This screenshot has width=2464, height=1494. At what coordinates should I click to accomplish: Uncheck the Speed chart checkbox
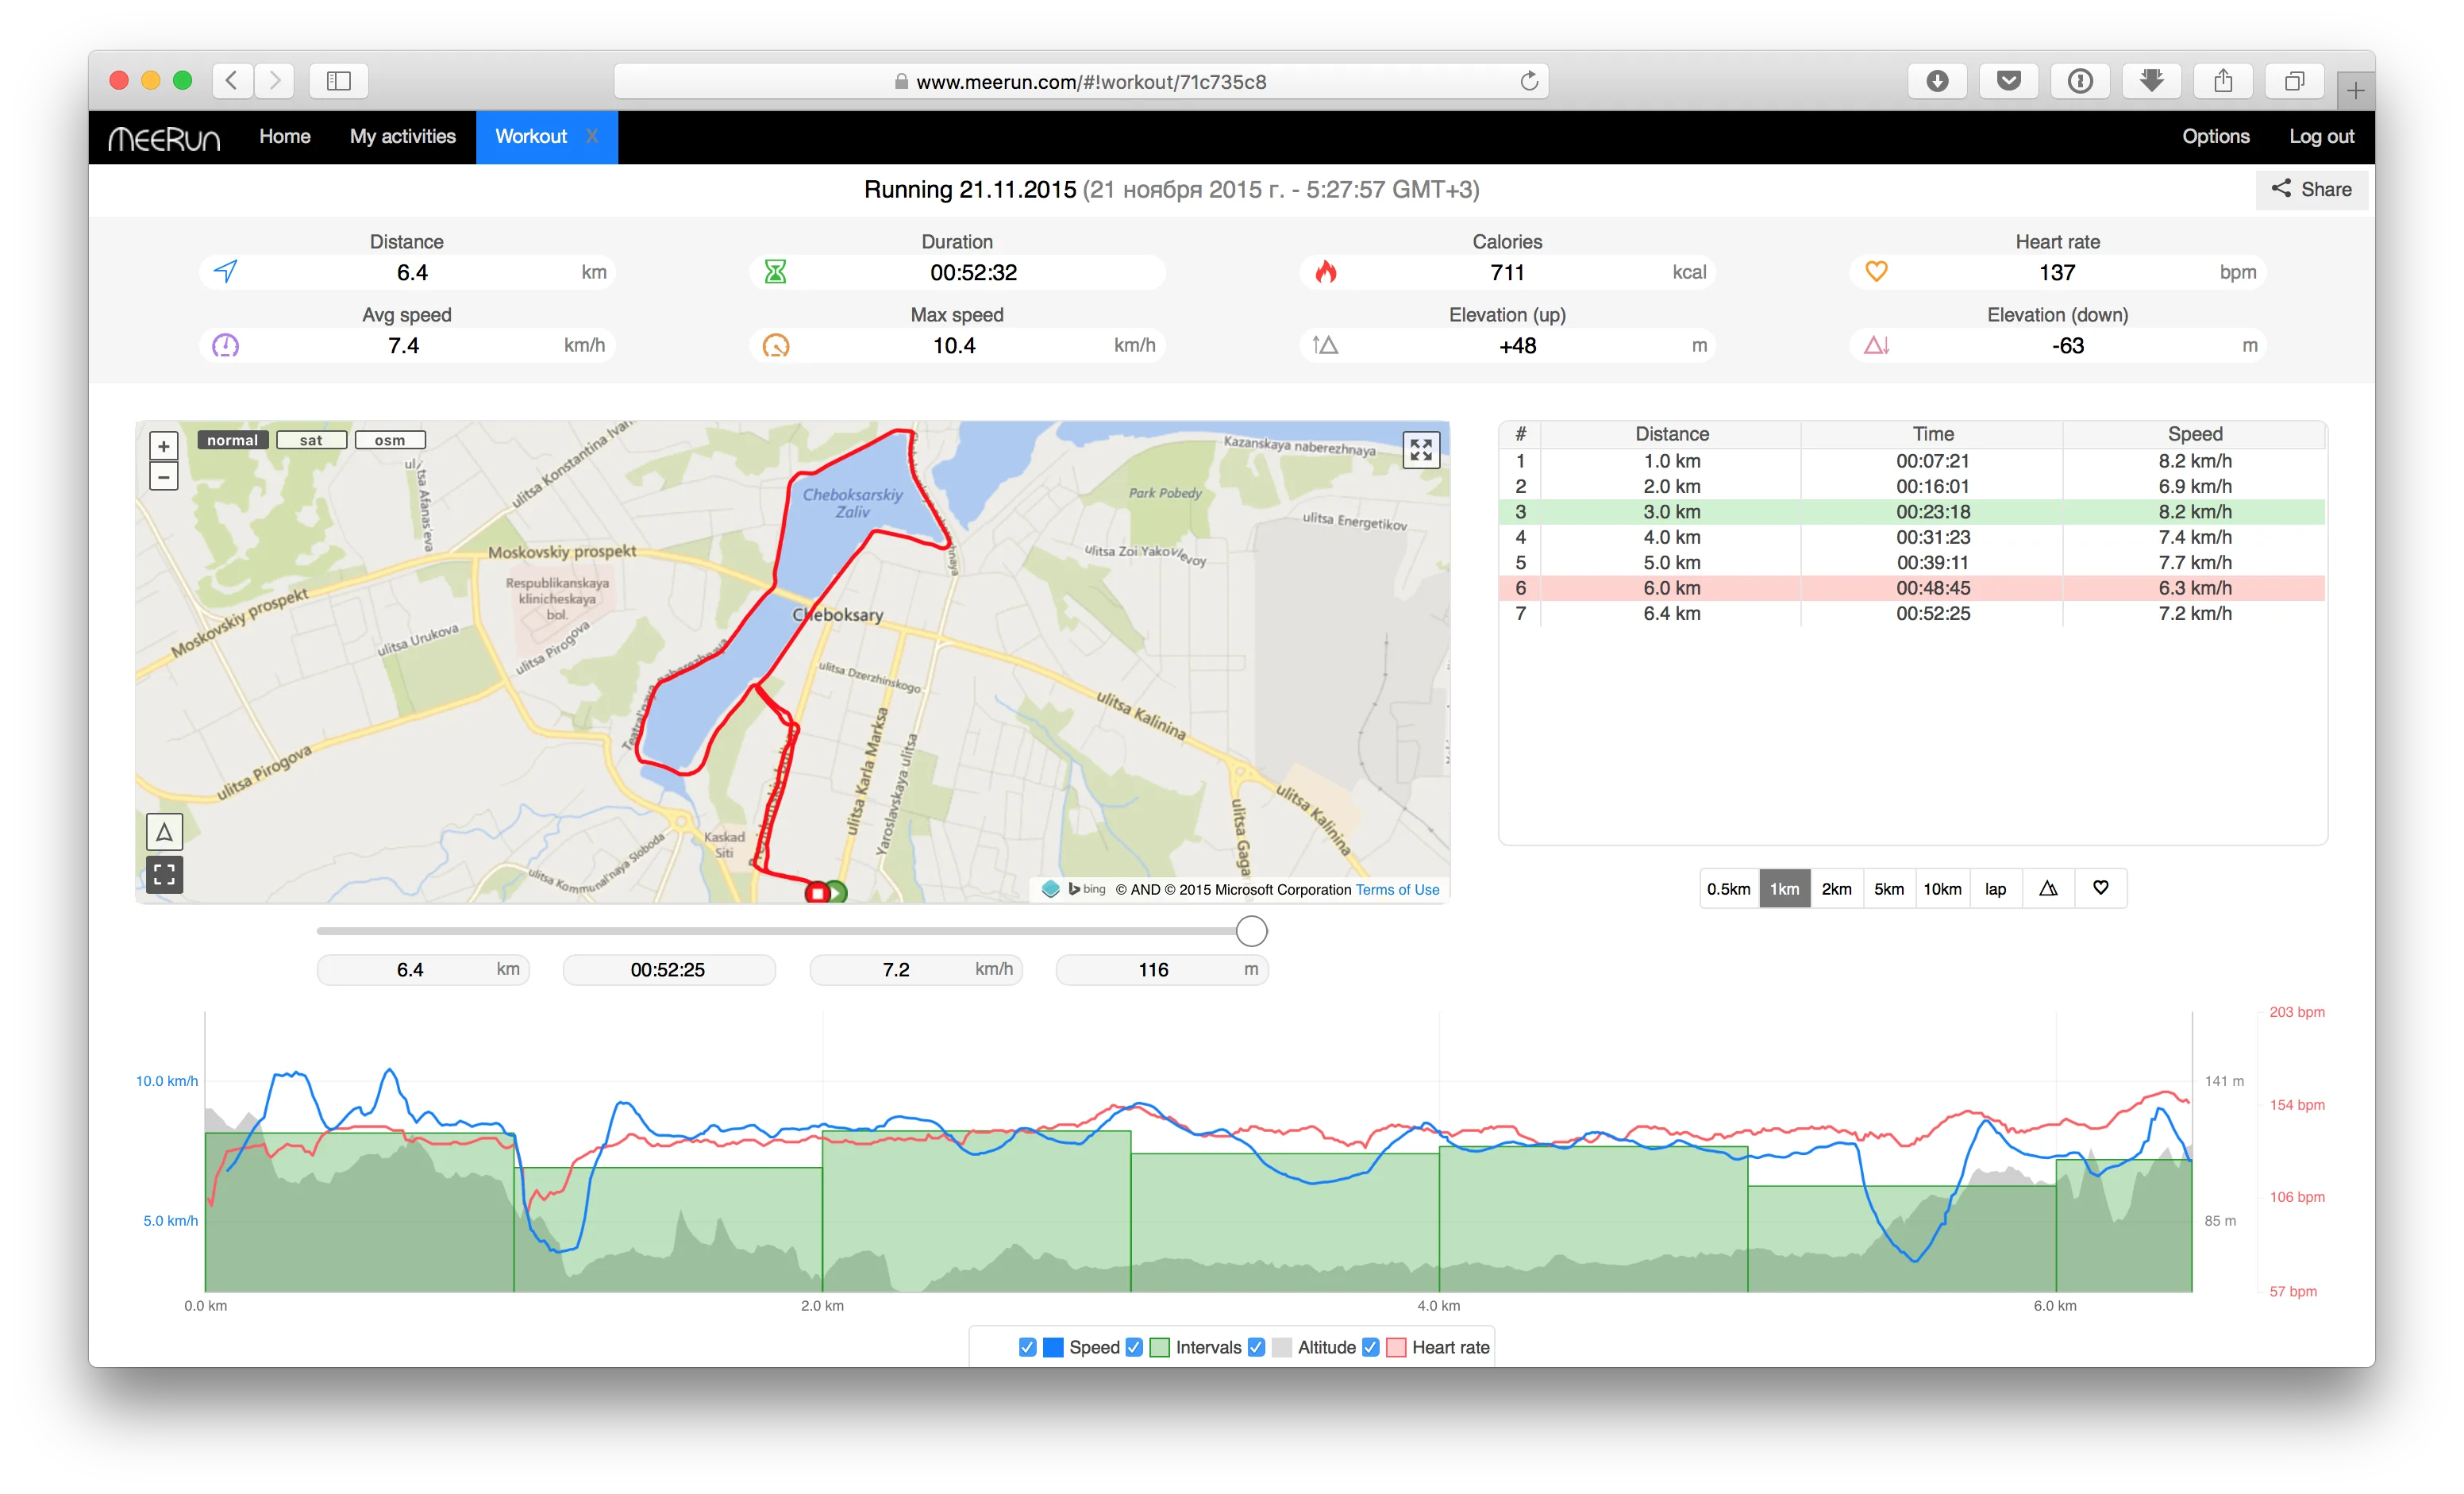pos(1027,1347)
